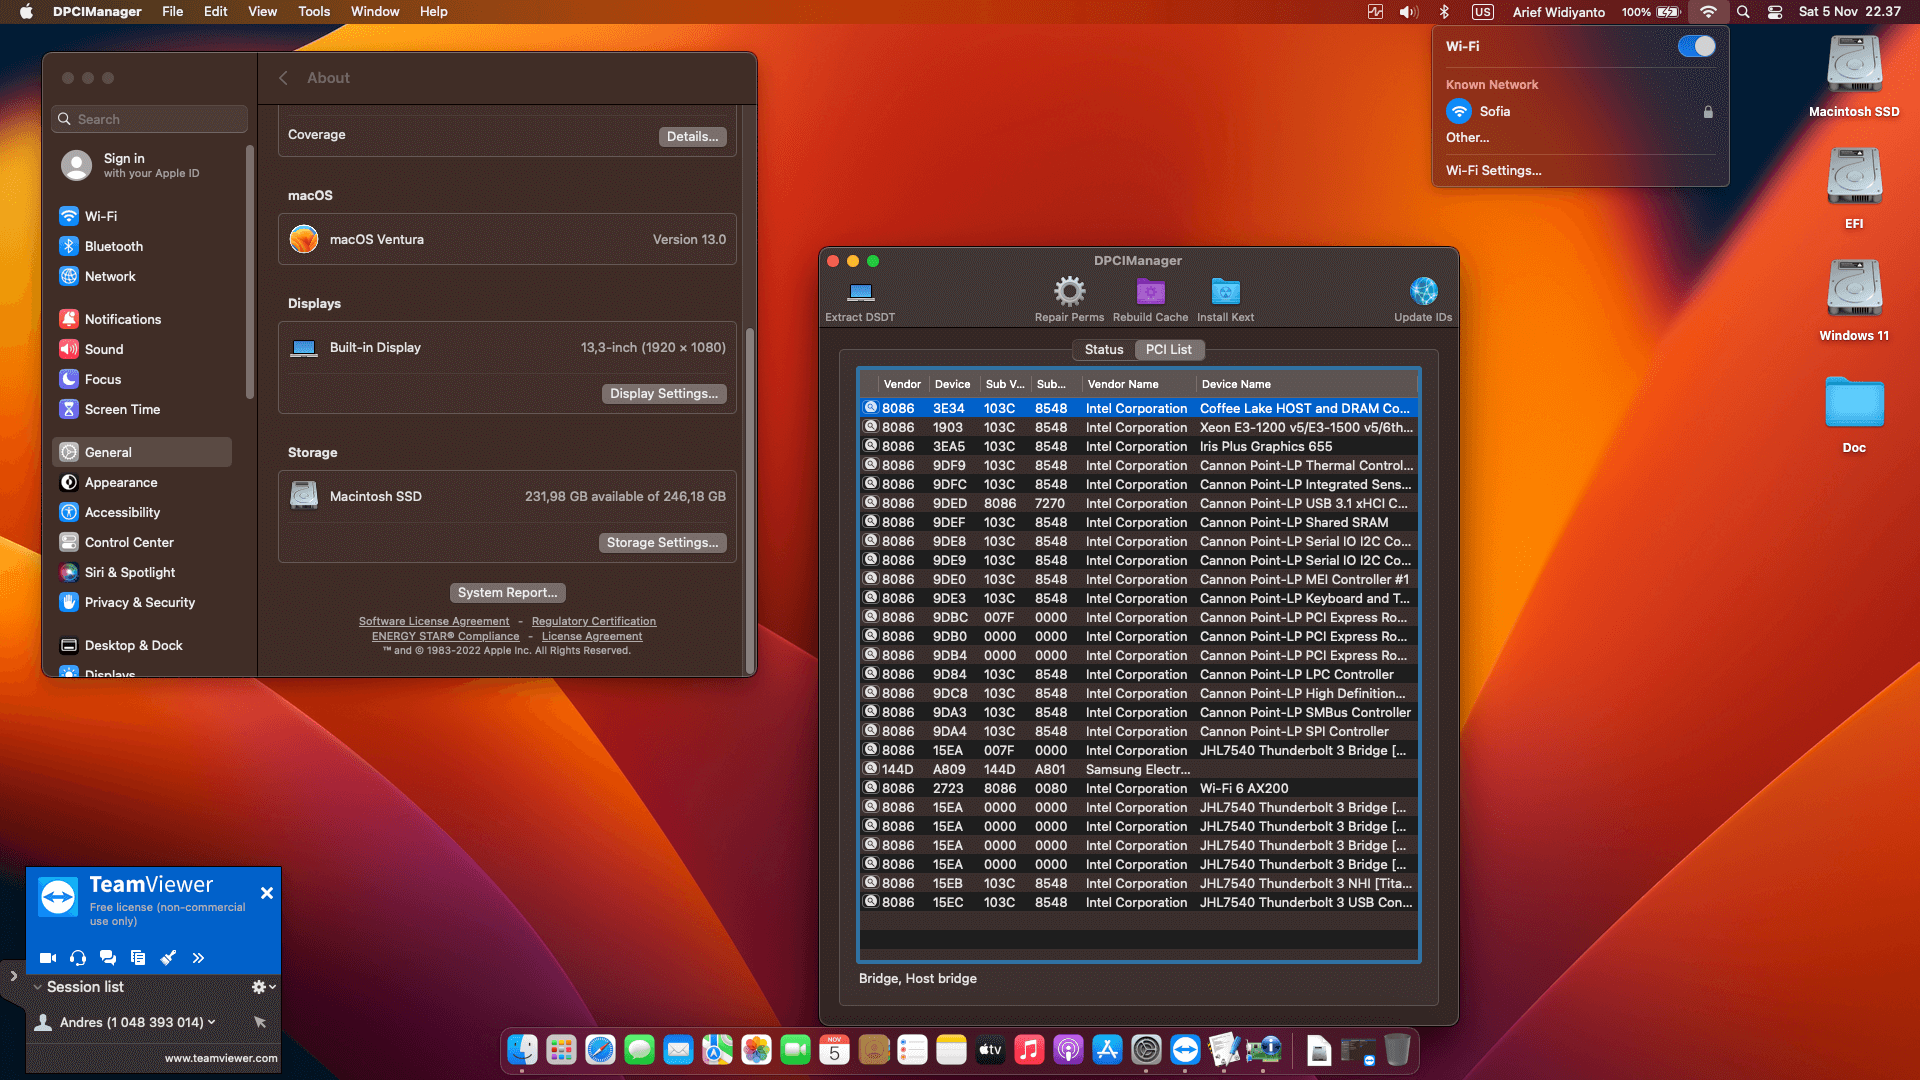Open App Store from the Dock
1920x1080 pixels.
point(1107,1049)
